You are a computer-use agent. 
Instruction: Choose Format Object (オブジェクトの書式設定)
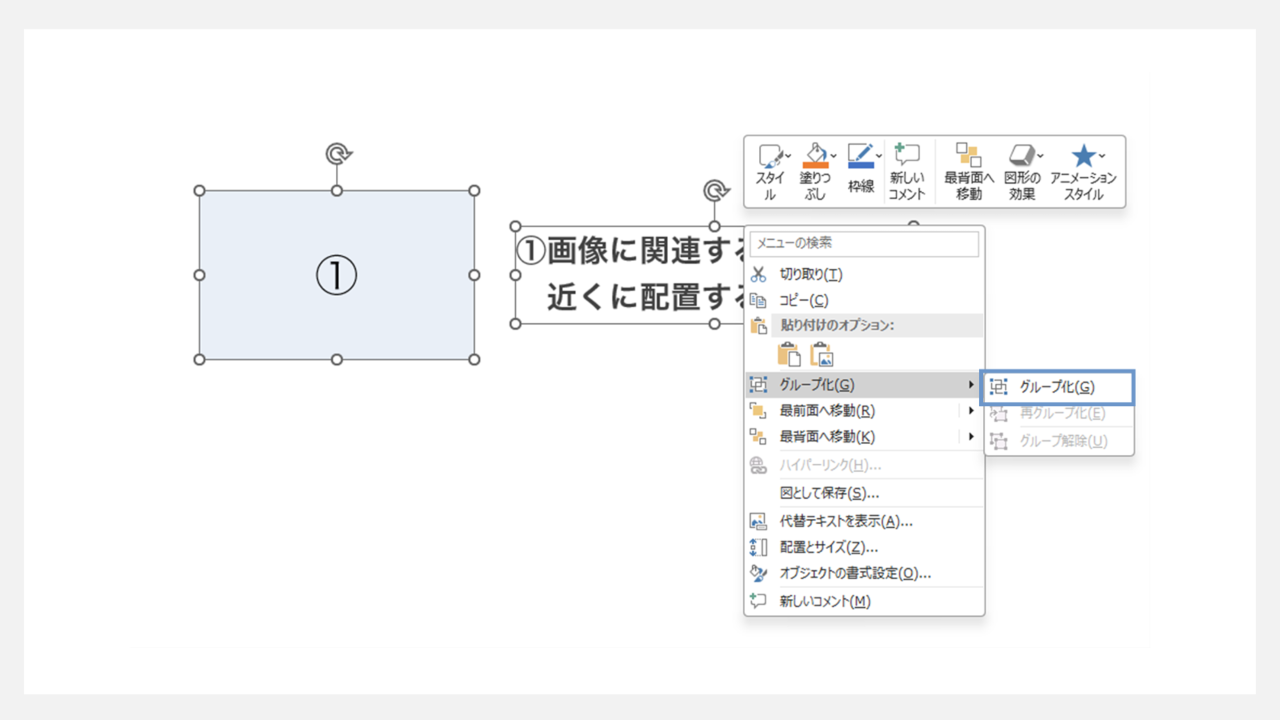(864, 573)
